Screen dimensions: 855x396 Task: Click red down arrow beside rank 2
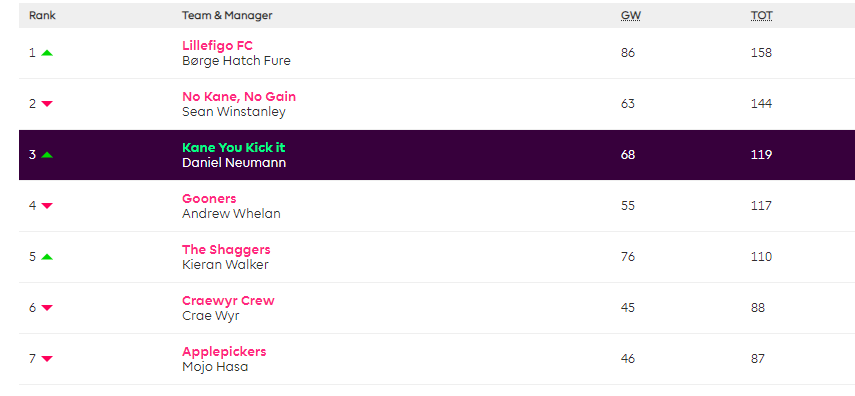(x=47, y=104)
